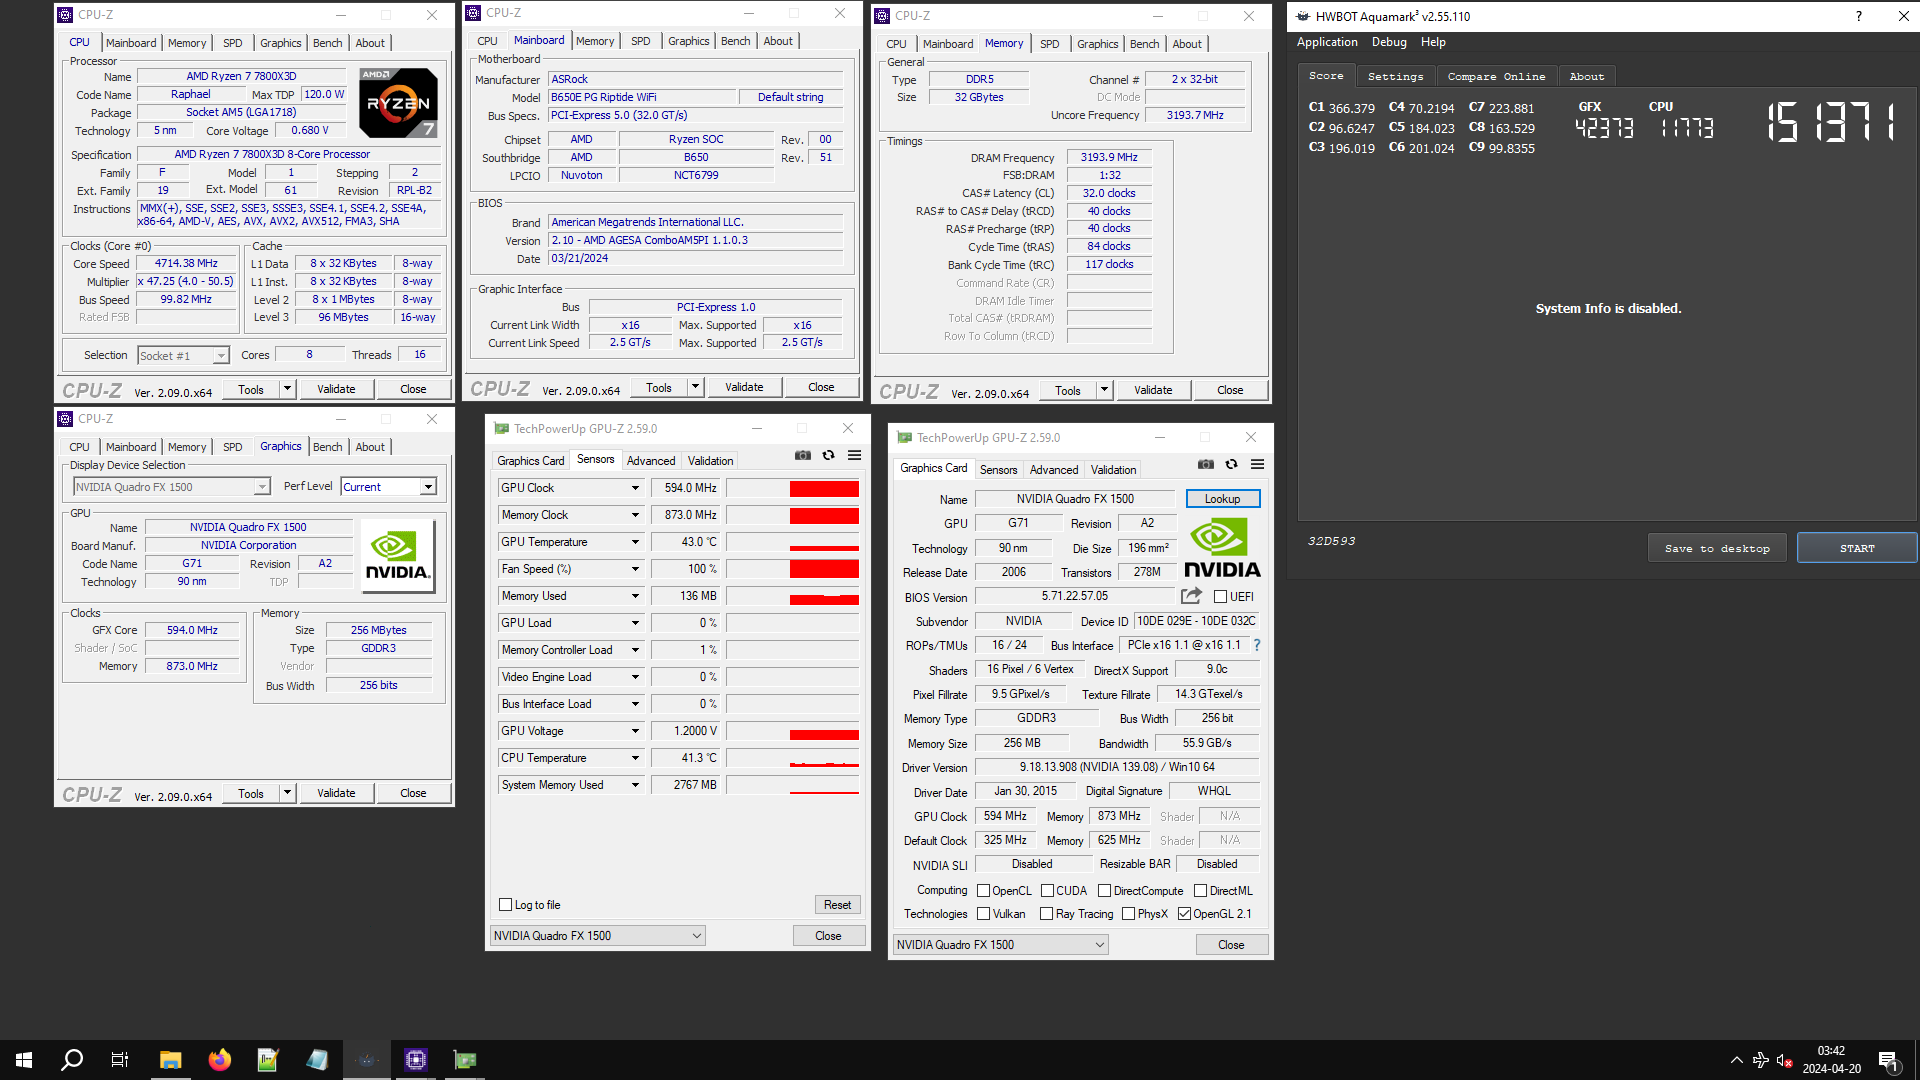Click Reset in GPU-Z Sensors
Screen dimensions: 1920x1080
coord(837,905)
